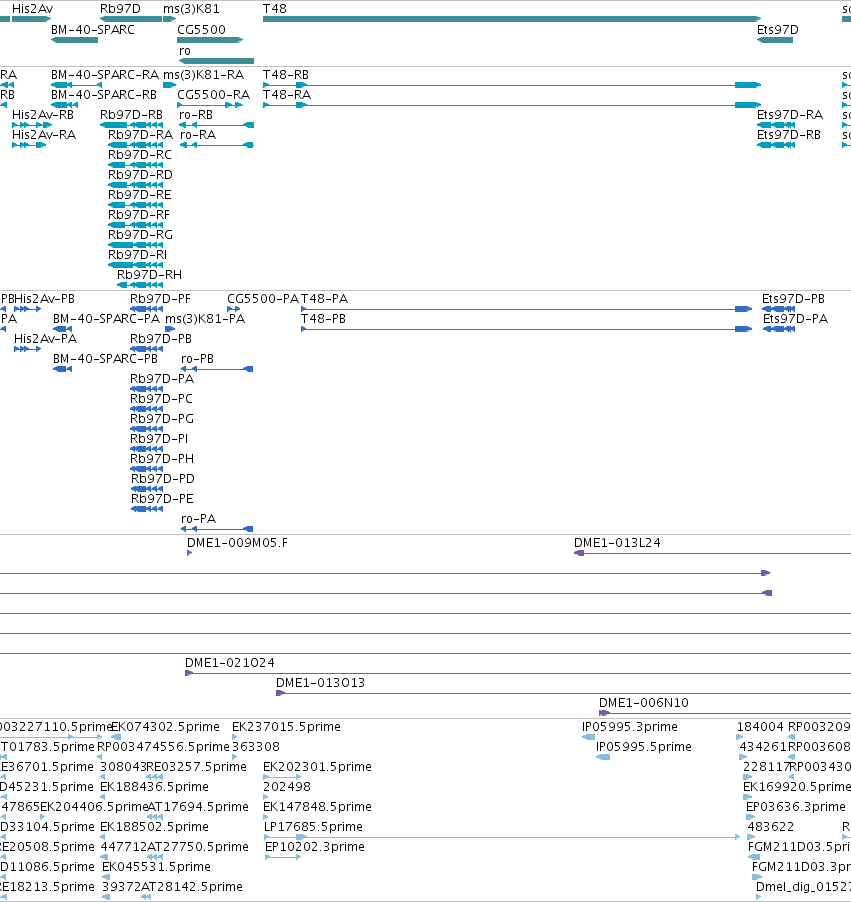Click BAC clone DME1-013O13
851x902 pixels.
click(x=320, y=683)
